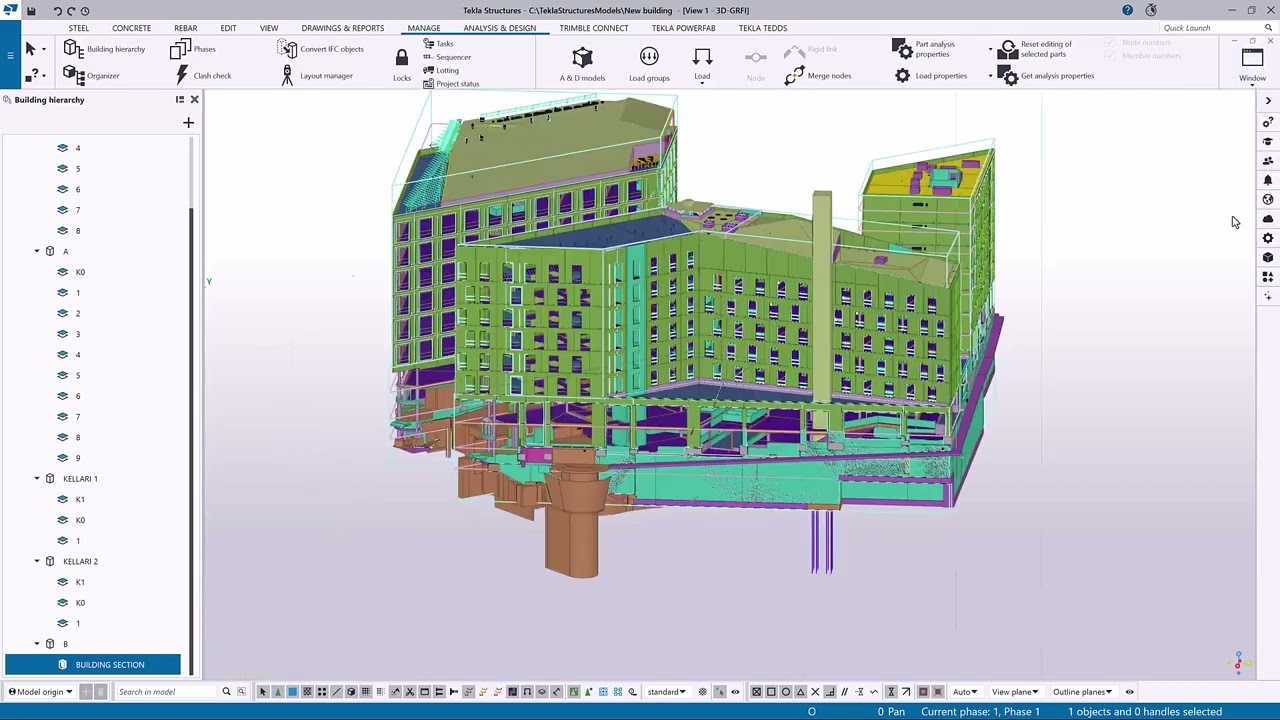Open the Layout manager
The height and width of the screenshot is (720, 1280).
coord(315,75)
